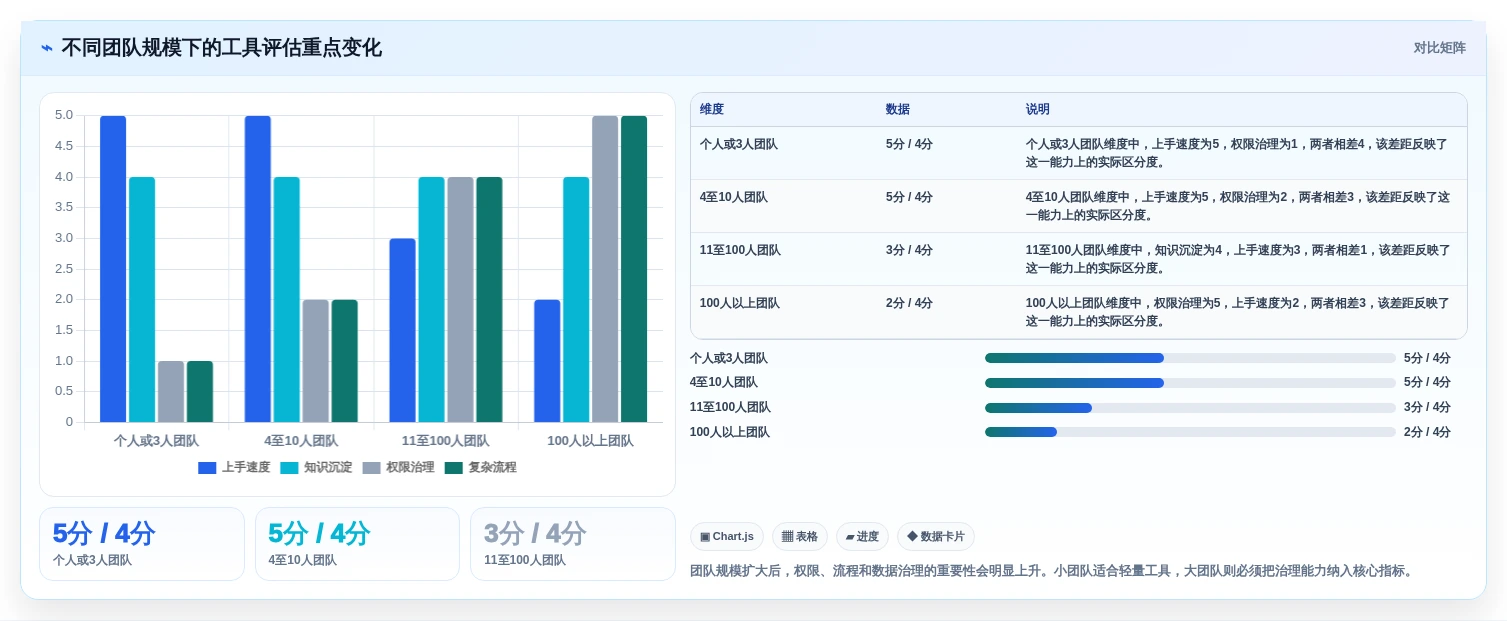This screenshot has height=621, width=1507.
Task: Toggle the 知识沉淀 legend swatch
Action: (x=289, y=467)
